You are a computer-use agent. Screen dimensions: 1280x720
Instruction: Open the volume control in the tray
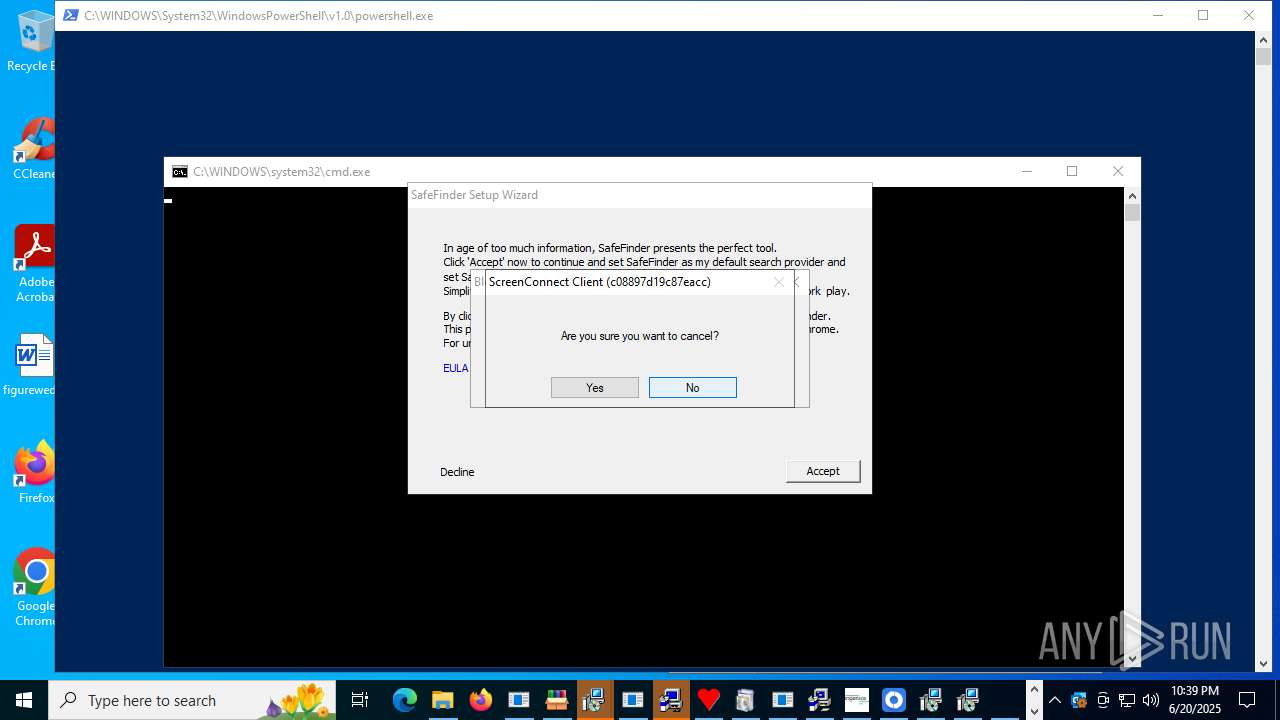pos(1150,700)
